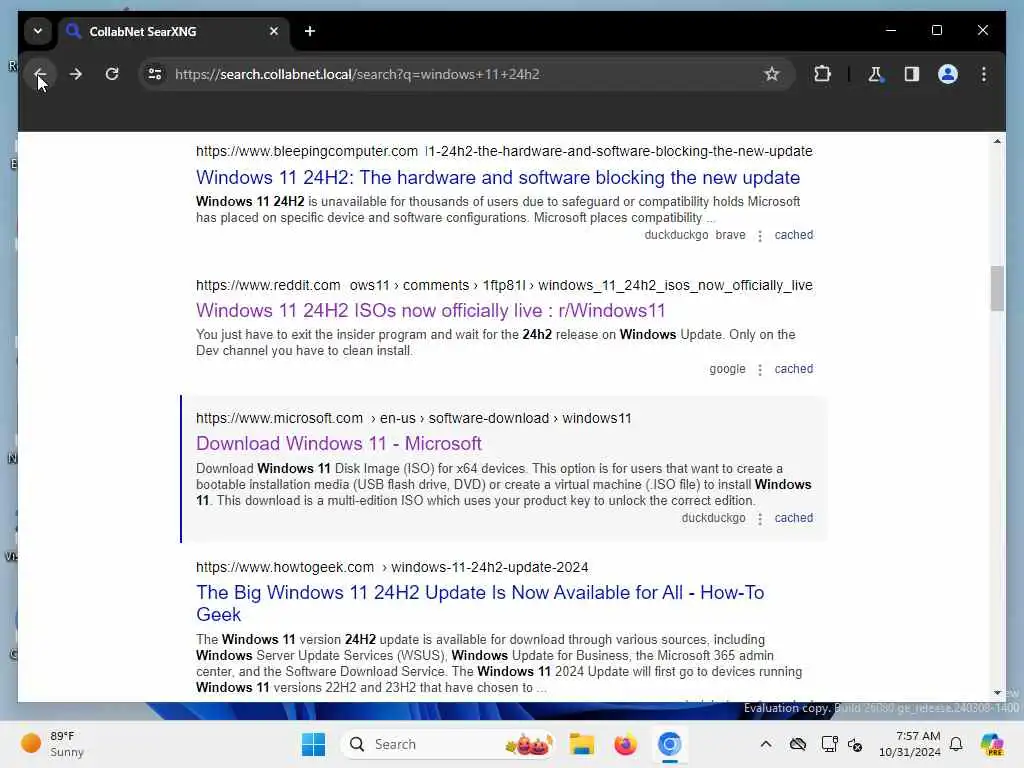Open the Chrome three-dot menu
1024x768 pixels.
click(x=984, y=74)
